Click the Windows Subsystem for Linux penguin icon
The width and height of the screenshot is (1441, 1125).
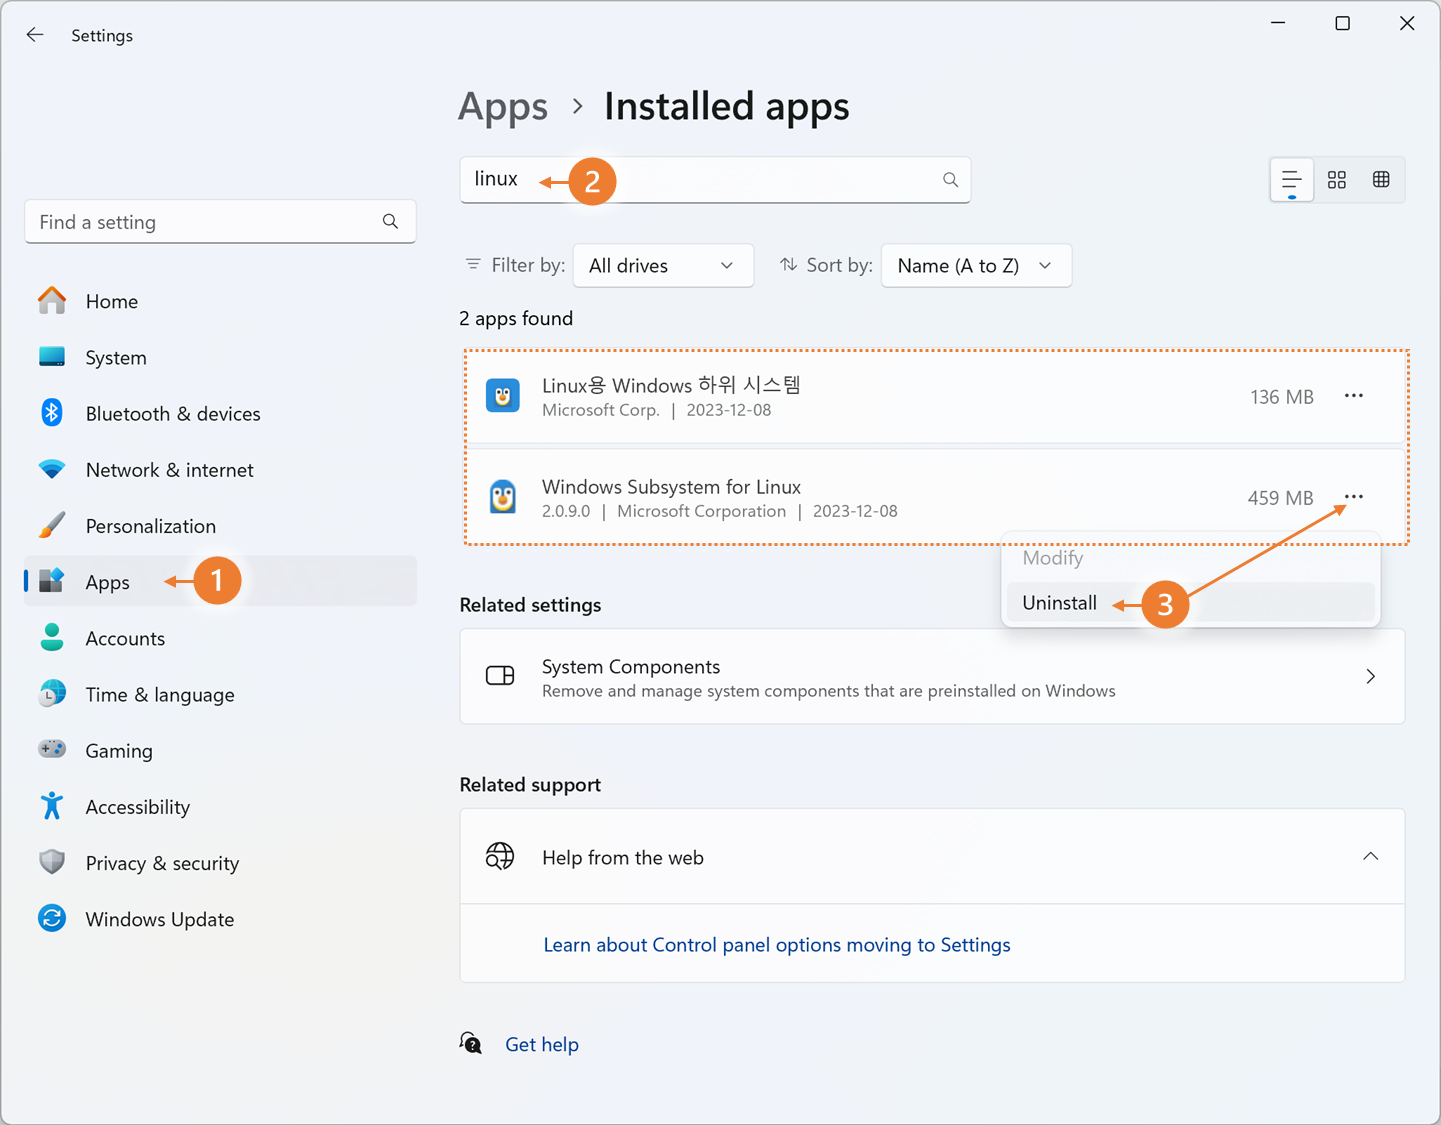(x=503, y=497)
